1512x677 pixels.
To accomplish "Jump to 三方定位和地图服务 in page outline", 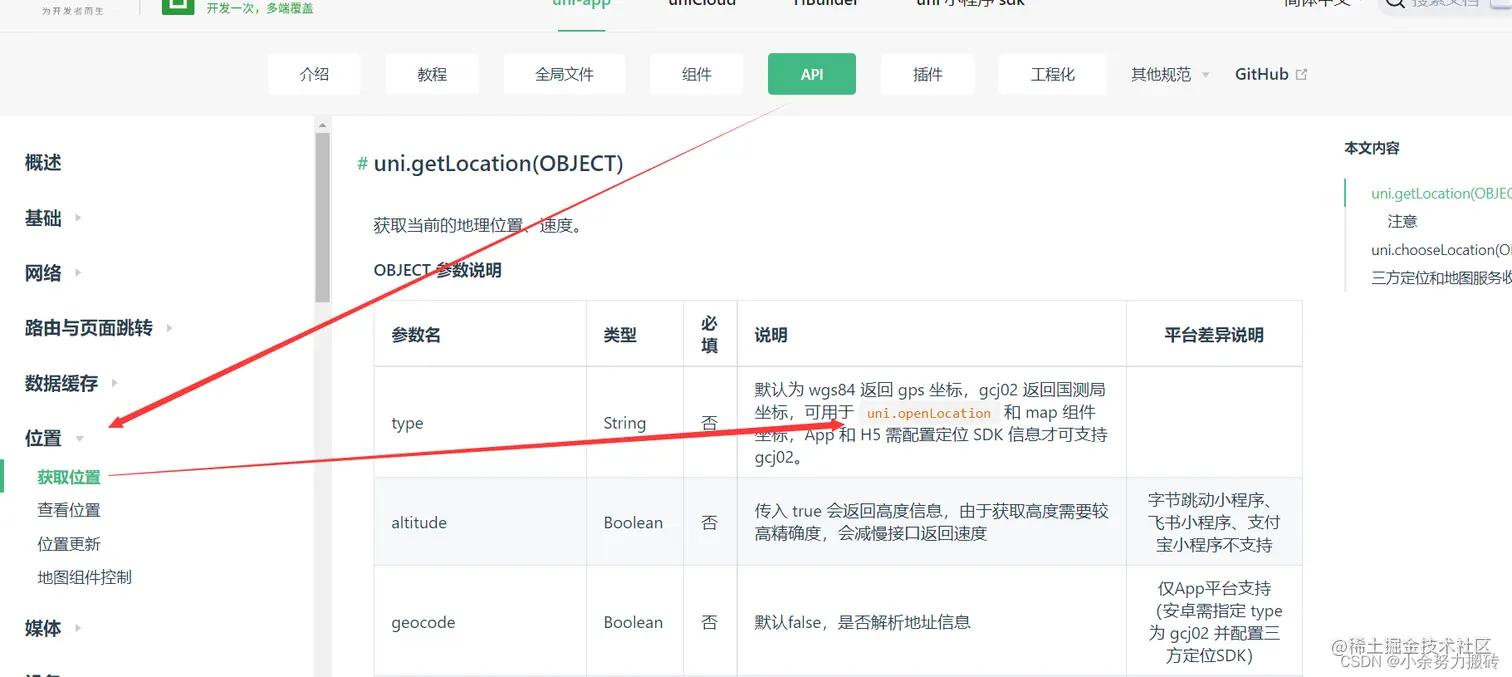I will point(1441,278).
